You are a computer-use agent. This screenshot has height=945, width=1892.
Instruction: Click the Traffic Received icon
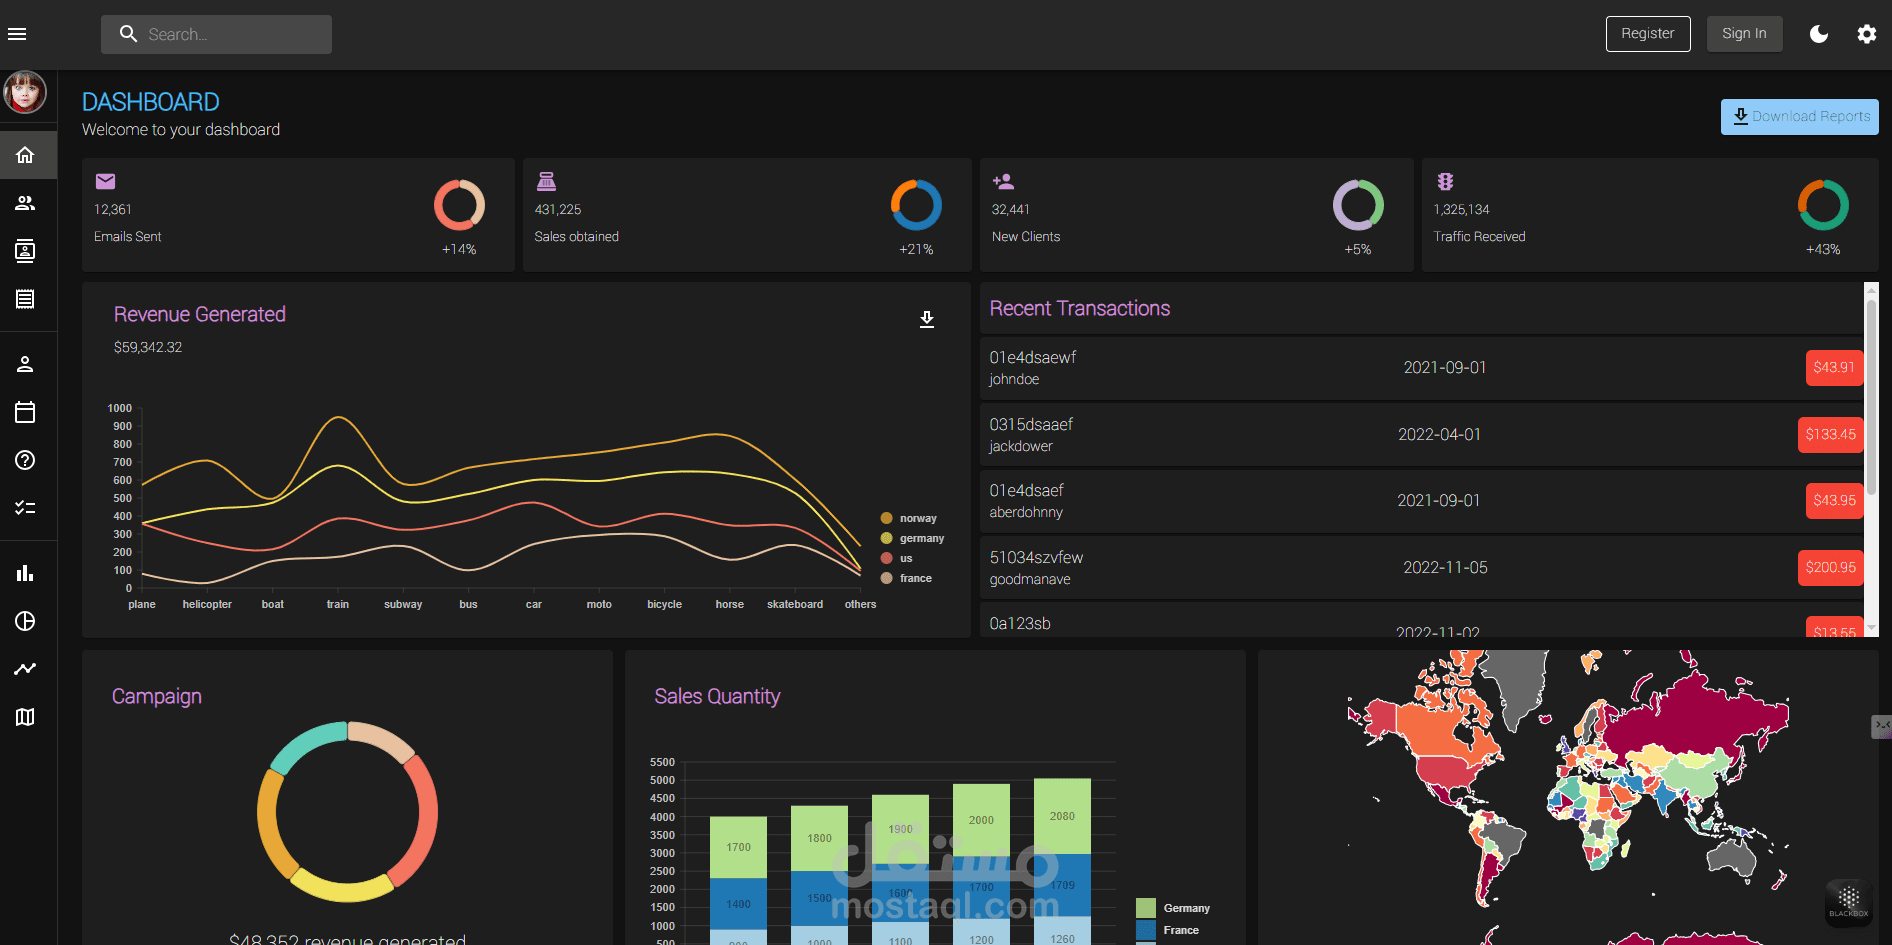1445,181
